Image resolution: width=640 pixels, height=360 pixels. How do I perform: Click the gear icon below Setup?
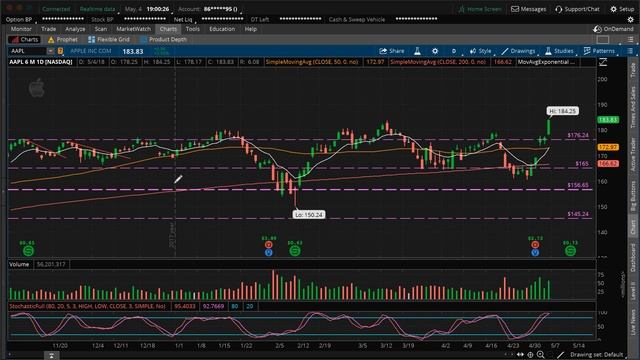click(x=631, y=19)
